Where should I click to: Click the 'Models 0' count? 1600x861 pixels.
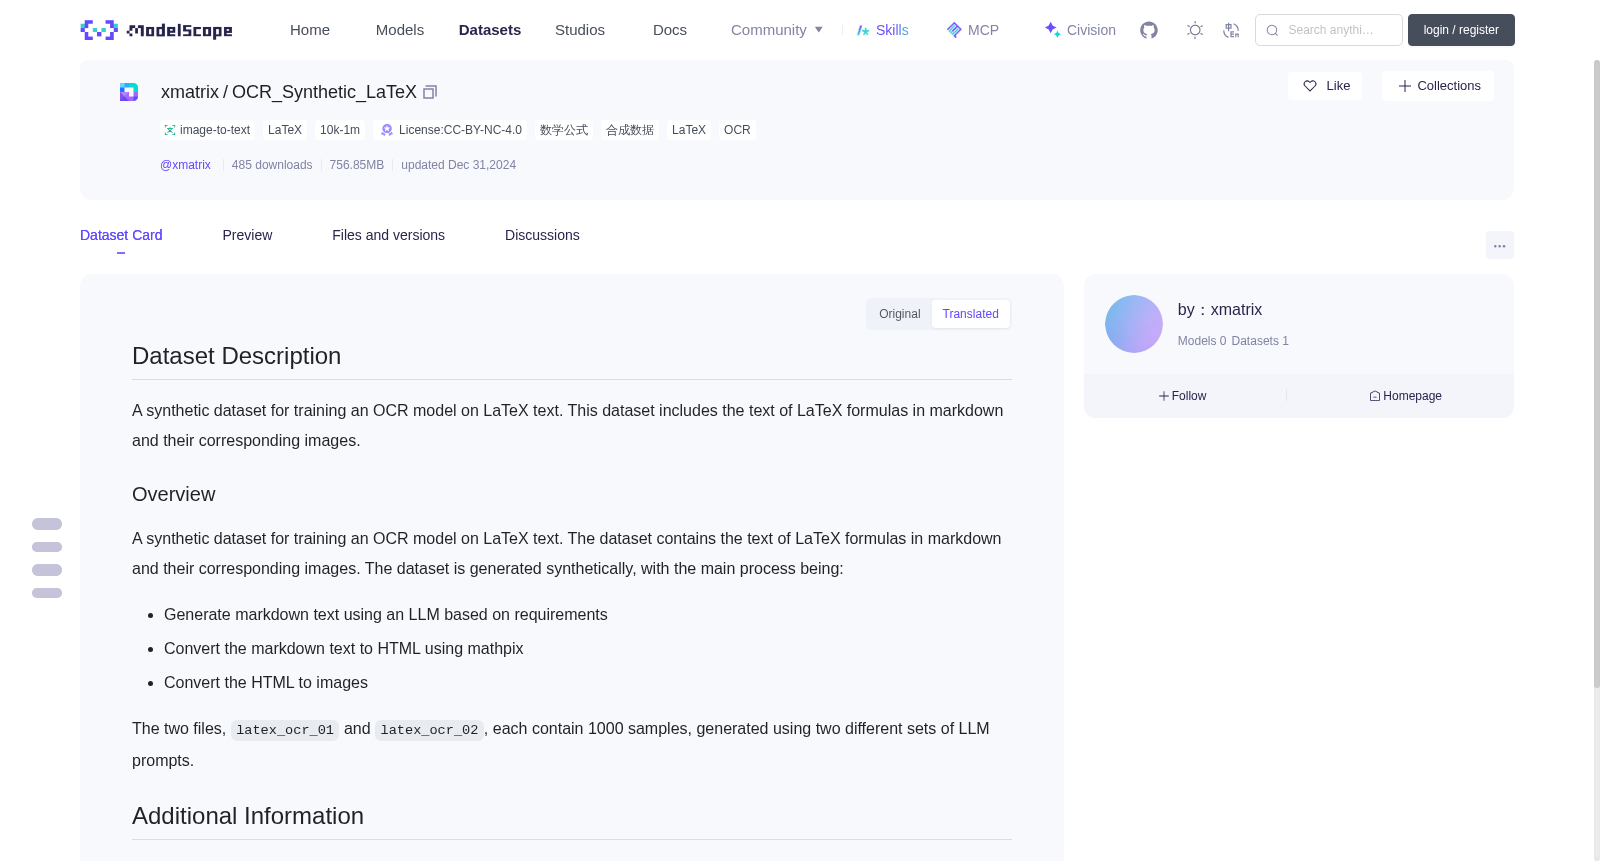pyautogui.click(x=1202, y=341)
